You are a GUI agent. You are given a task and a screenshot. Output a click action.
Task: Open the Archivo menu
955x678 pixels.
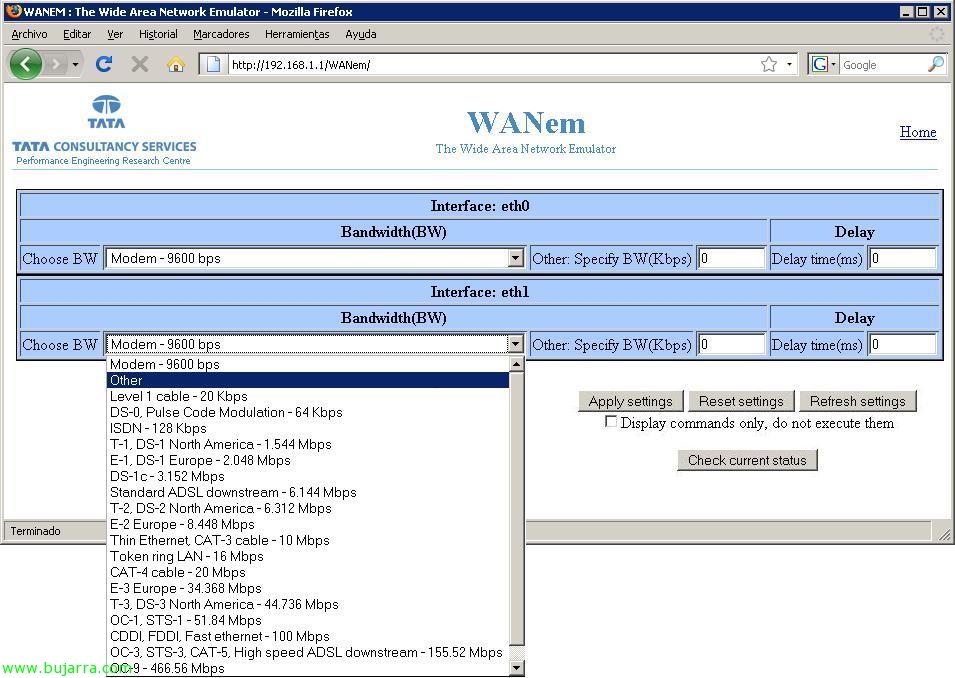coord(29,34)
